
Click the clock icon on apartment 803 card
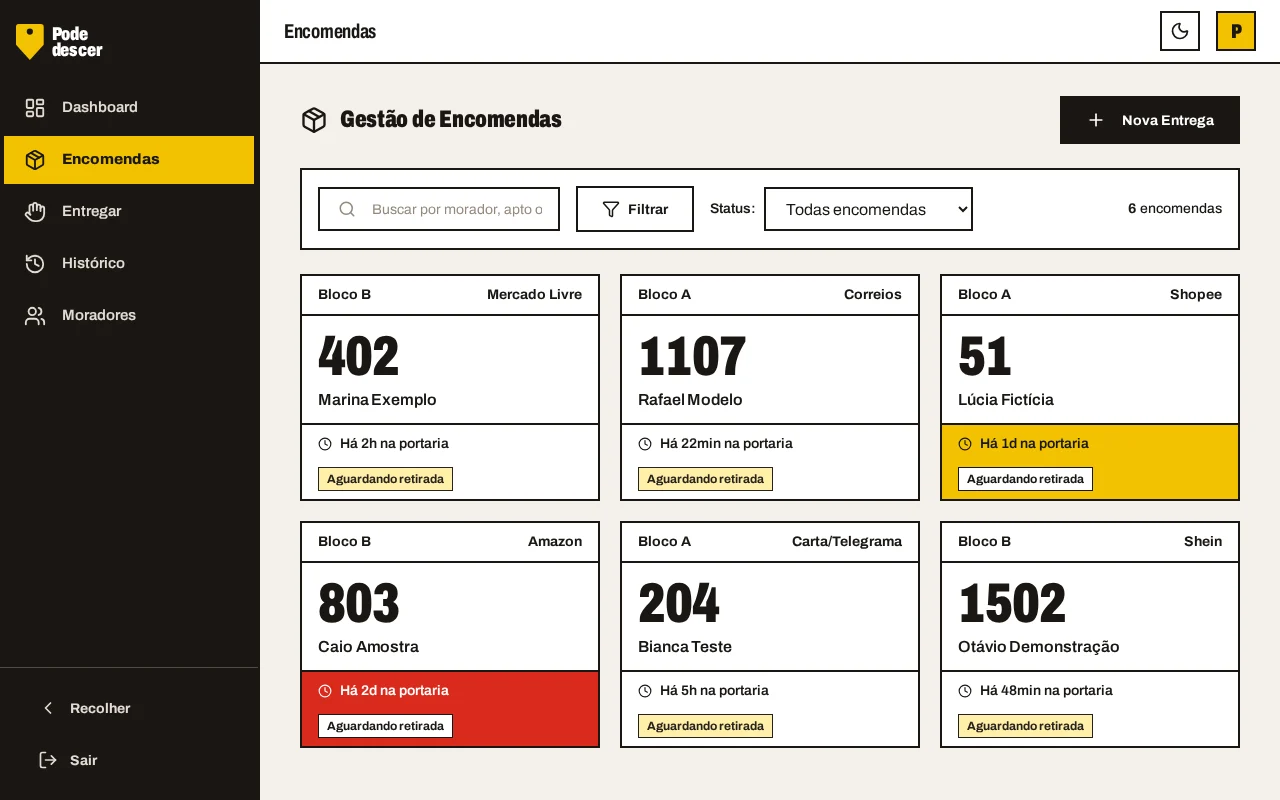coord(325,691)
